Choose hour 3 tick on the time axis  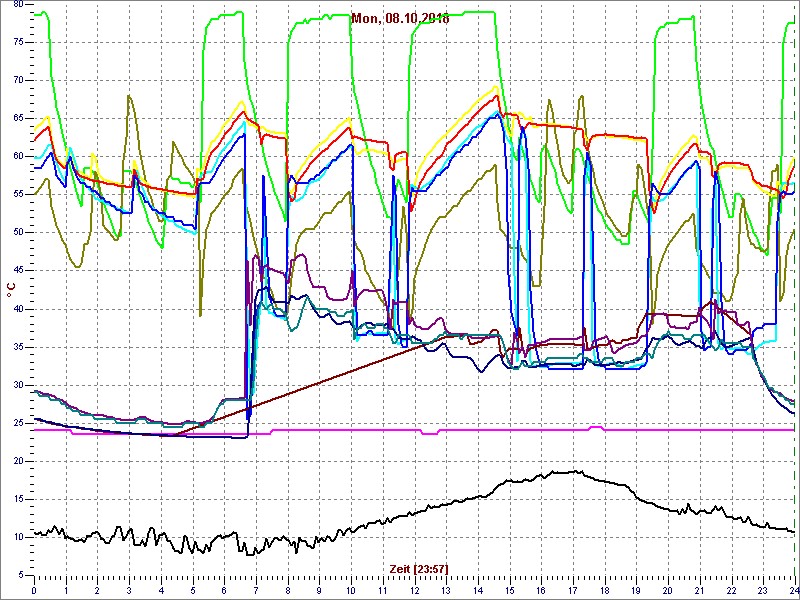click(x=129, y=589)
